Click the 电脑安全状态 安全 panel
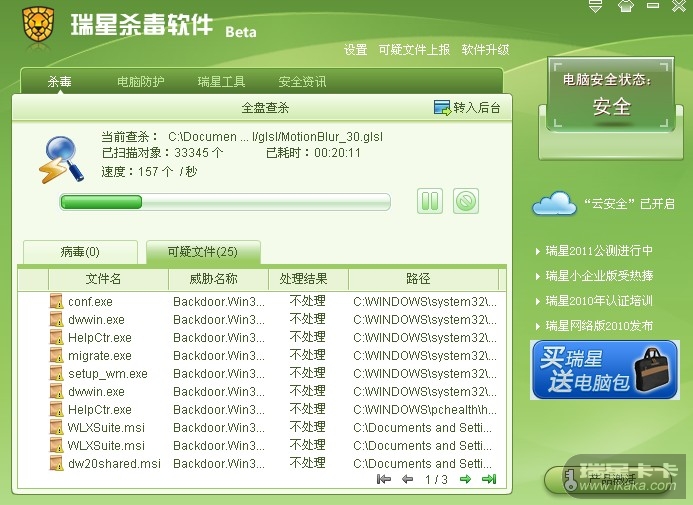The width and height of the screenshot is (693, 505). click(611, 94)
